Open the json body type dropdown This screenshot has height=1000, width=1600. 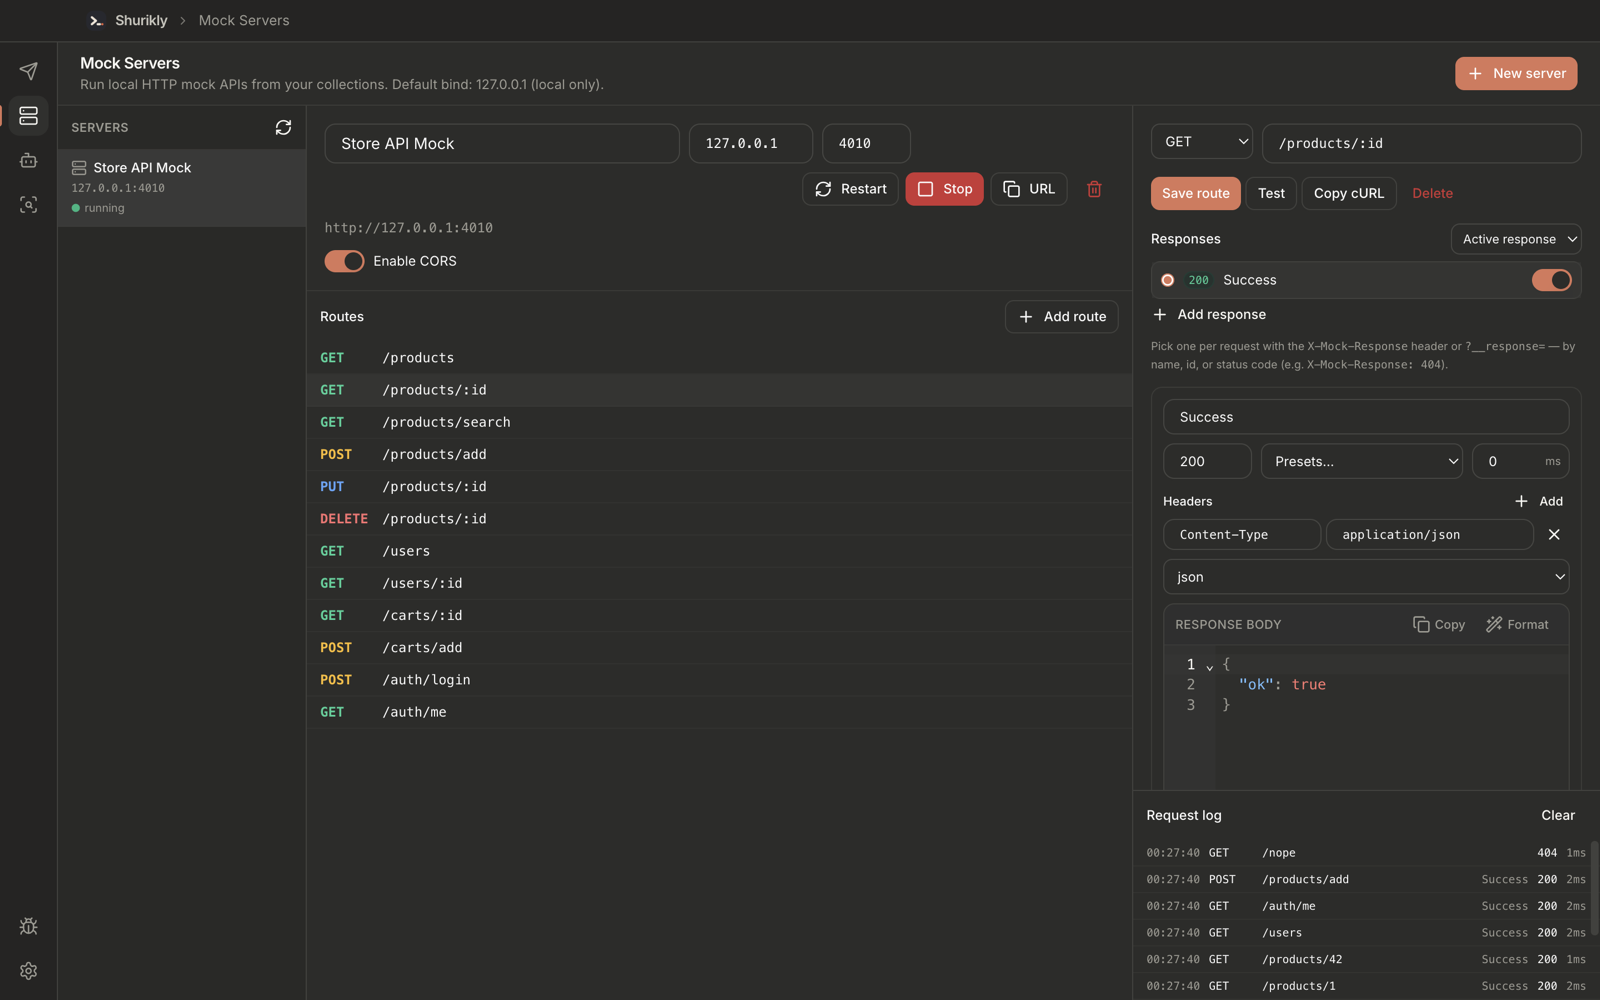[x=1365, y=577]
